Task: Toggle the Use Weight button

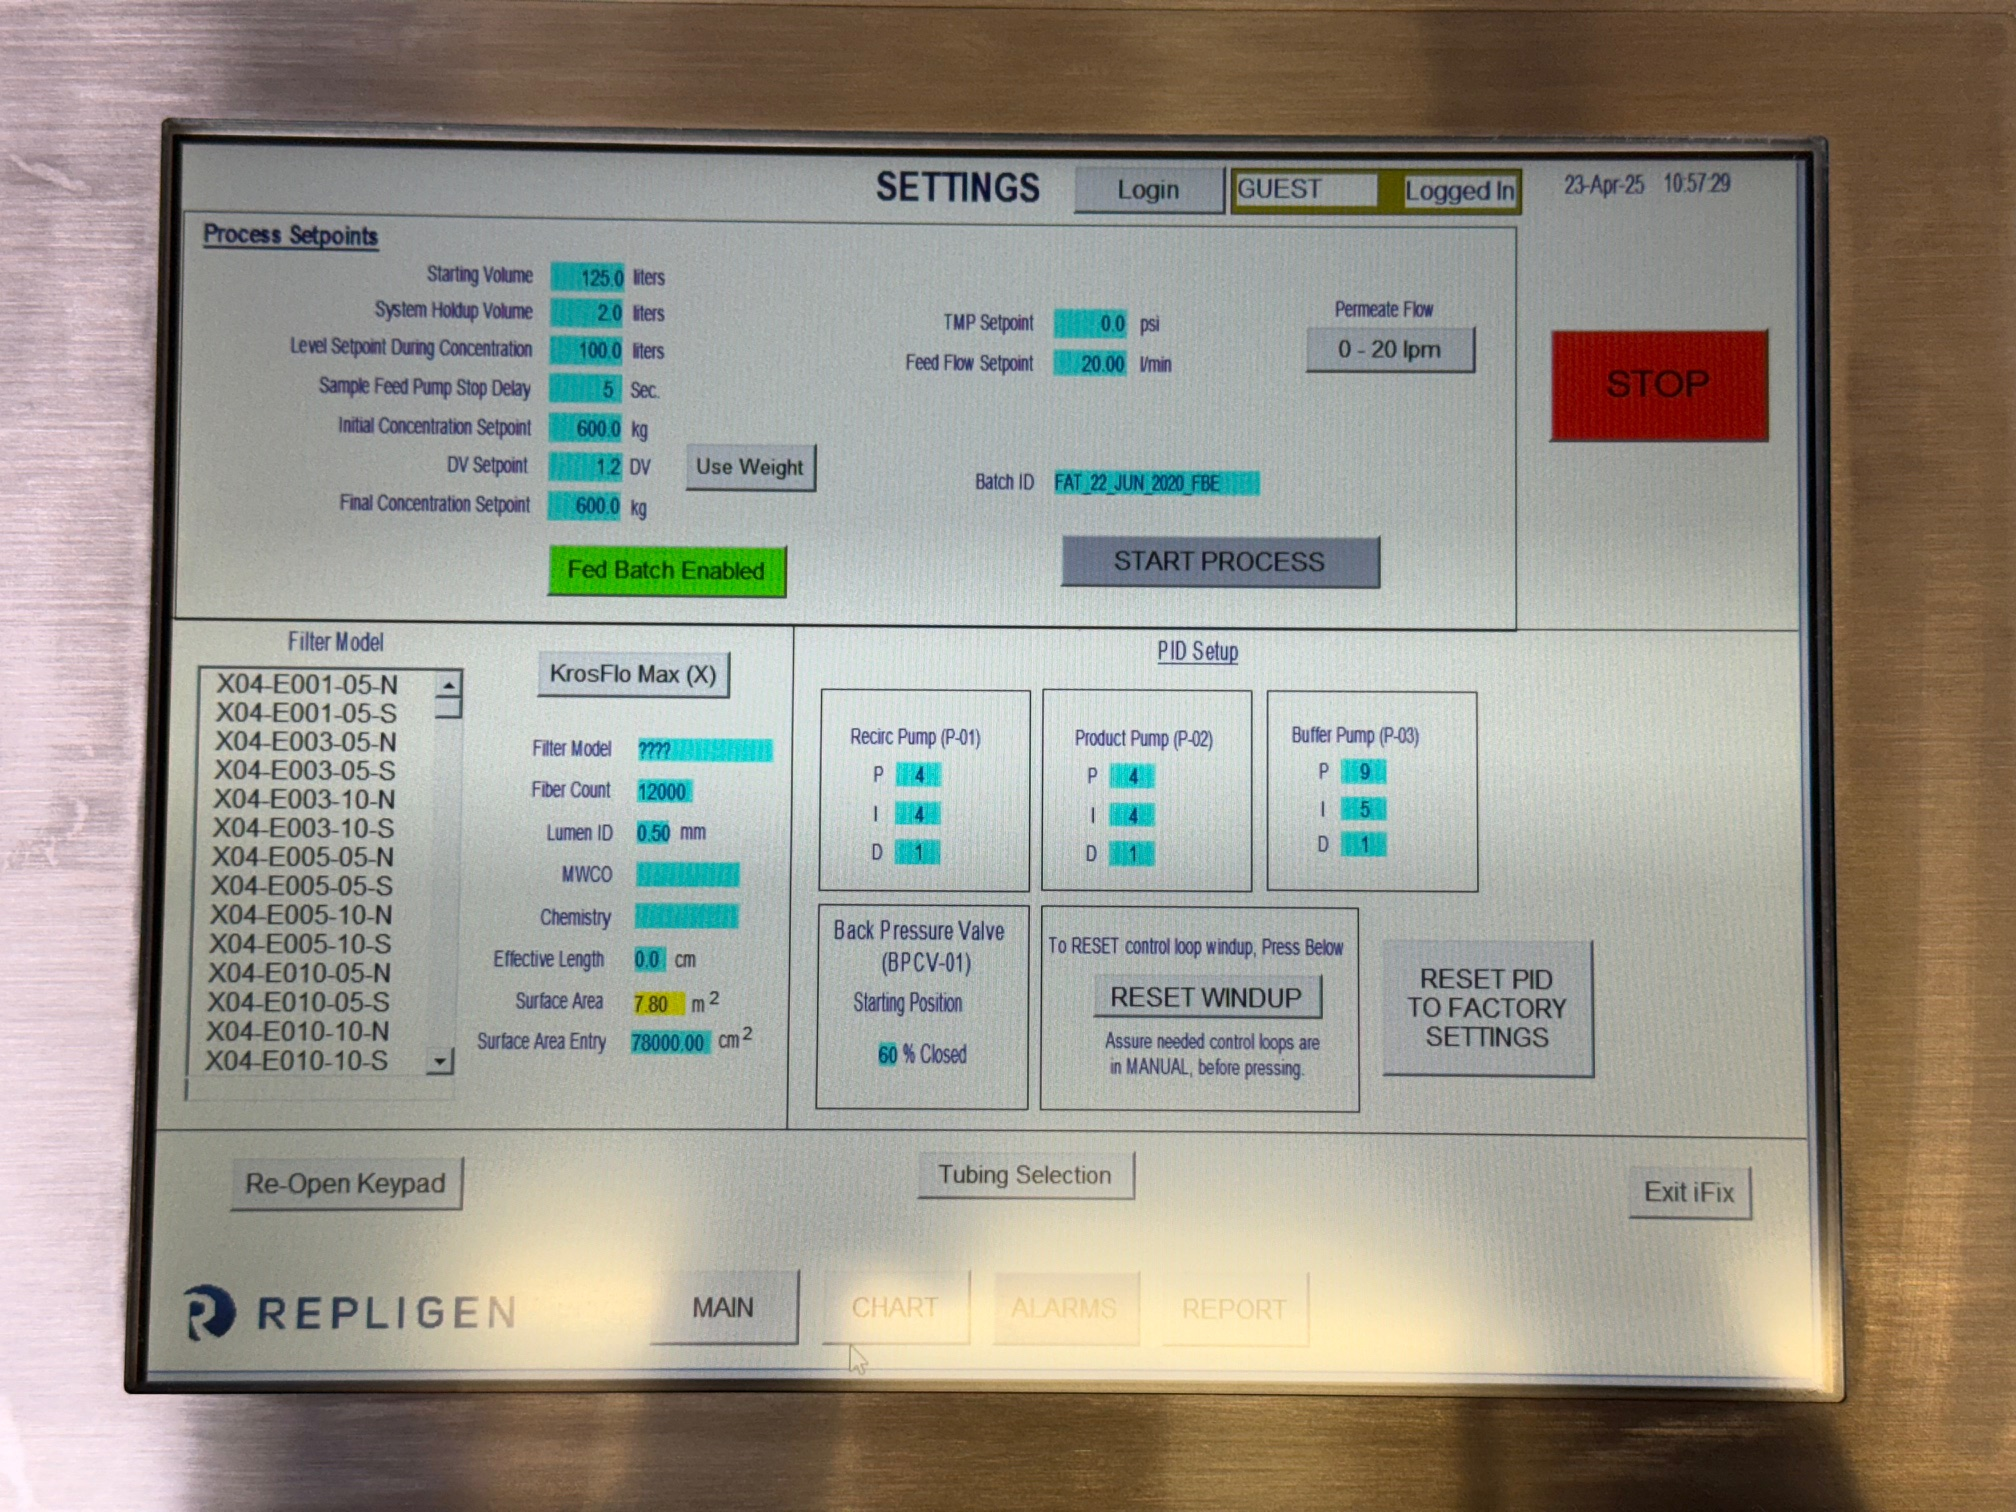Action: coord(750,467)
